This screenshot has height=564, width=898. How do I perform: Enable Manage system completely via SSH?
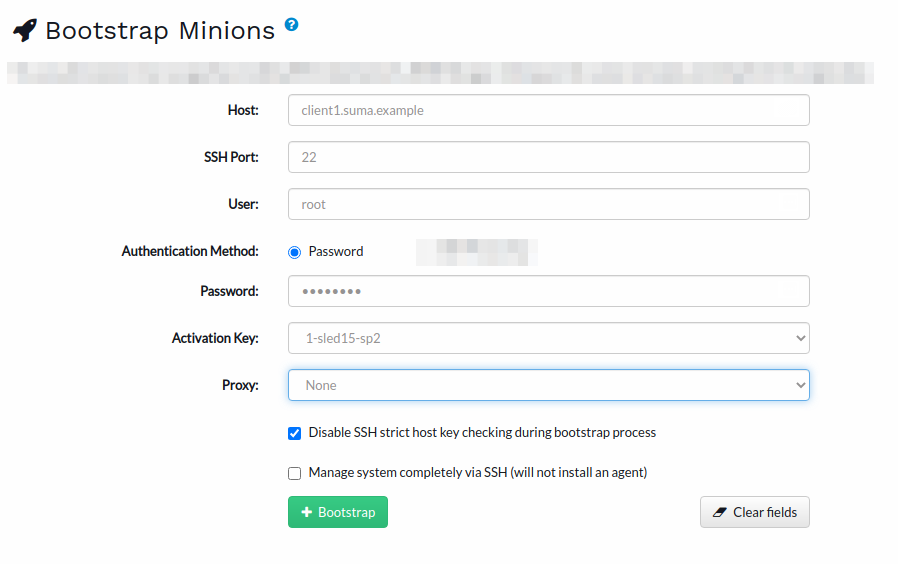(294, 474)
